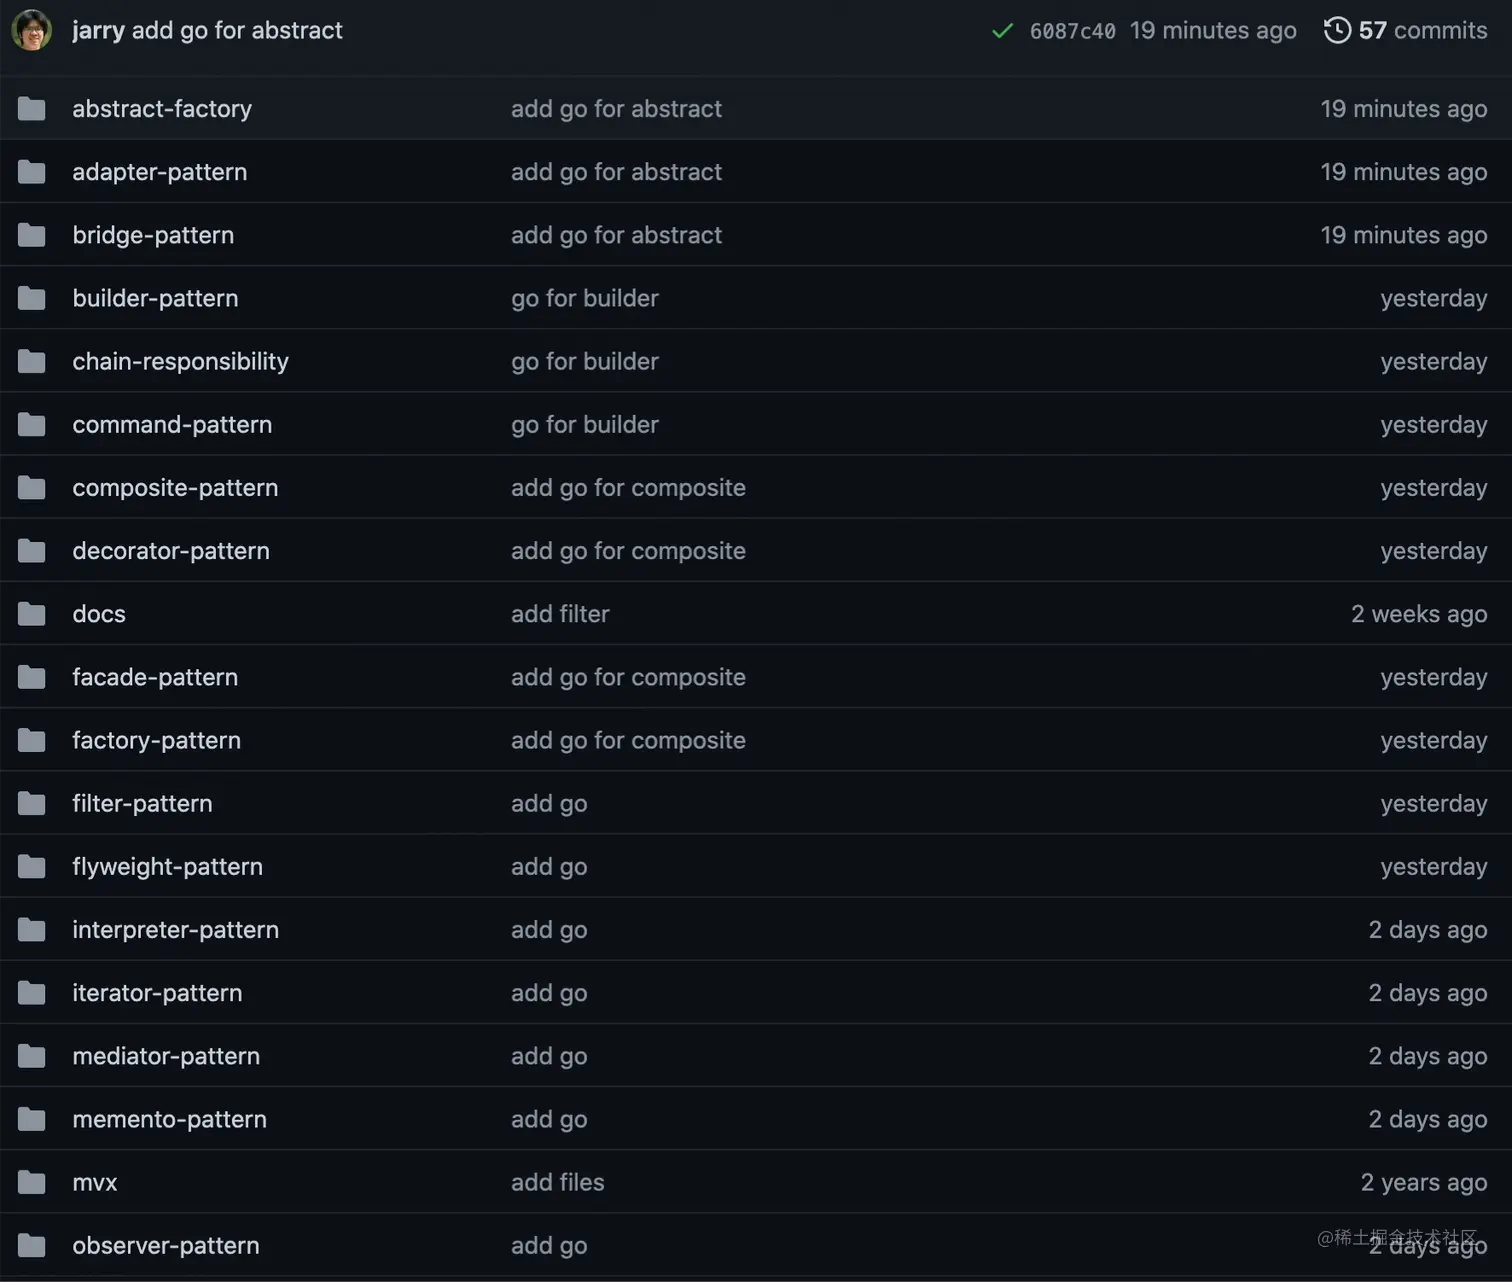
Task: Click the jarry author name
Action: [x=98, y=31]
